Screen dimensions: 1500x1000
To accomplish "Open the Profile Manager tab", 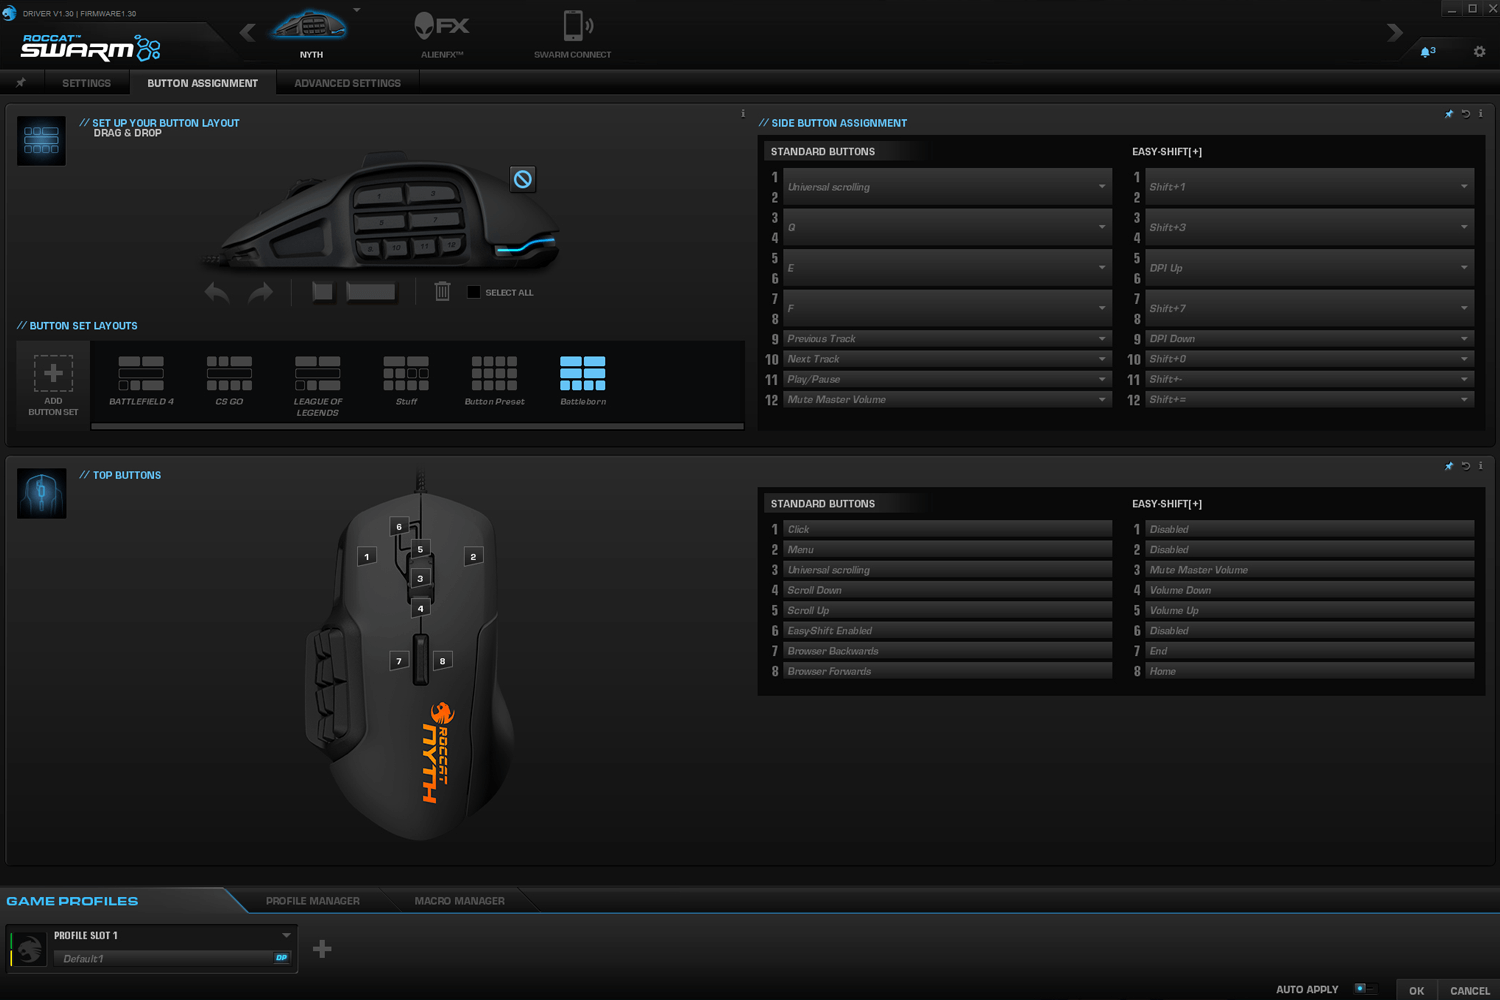I will coord(313,901).
